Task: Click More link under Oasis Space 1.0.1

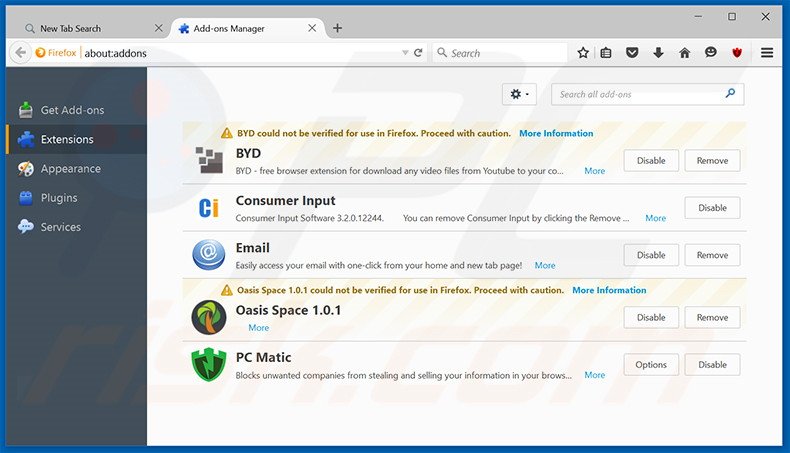Action: click(258, 328)
